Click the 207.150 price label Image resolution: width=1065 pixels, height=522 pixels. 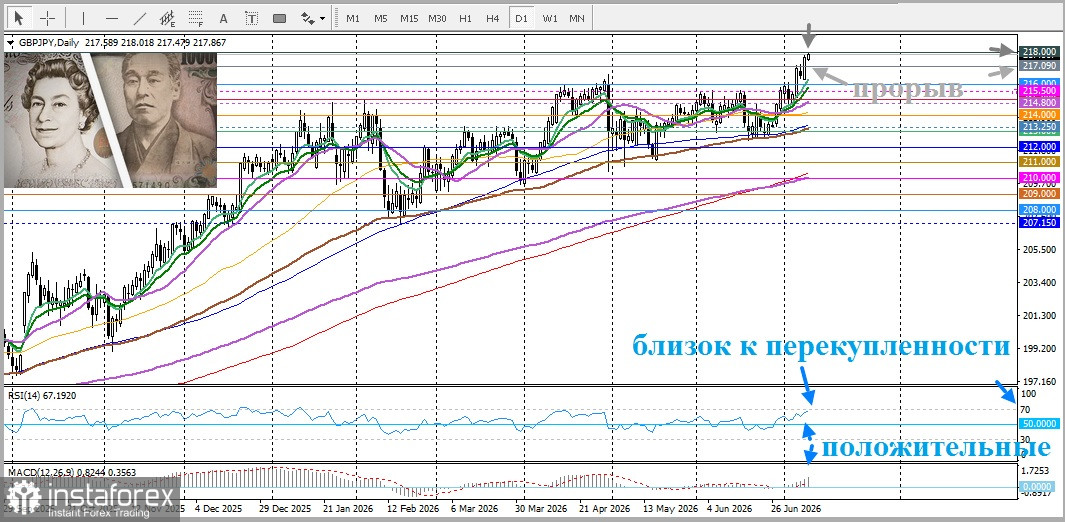click(x=1038, y=223)
